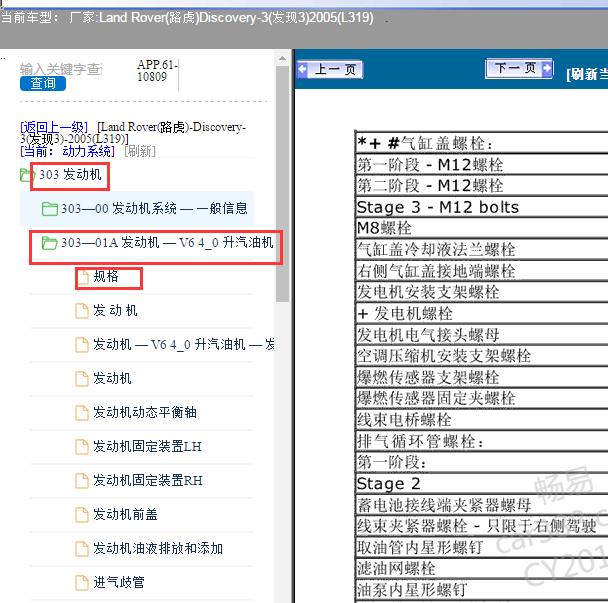Select table row 蓄电池接线端夹紧器螺母
The height and width of the screenshot is (603, 608).
coord(482,505)
